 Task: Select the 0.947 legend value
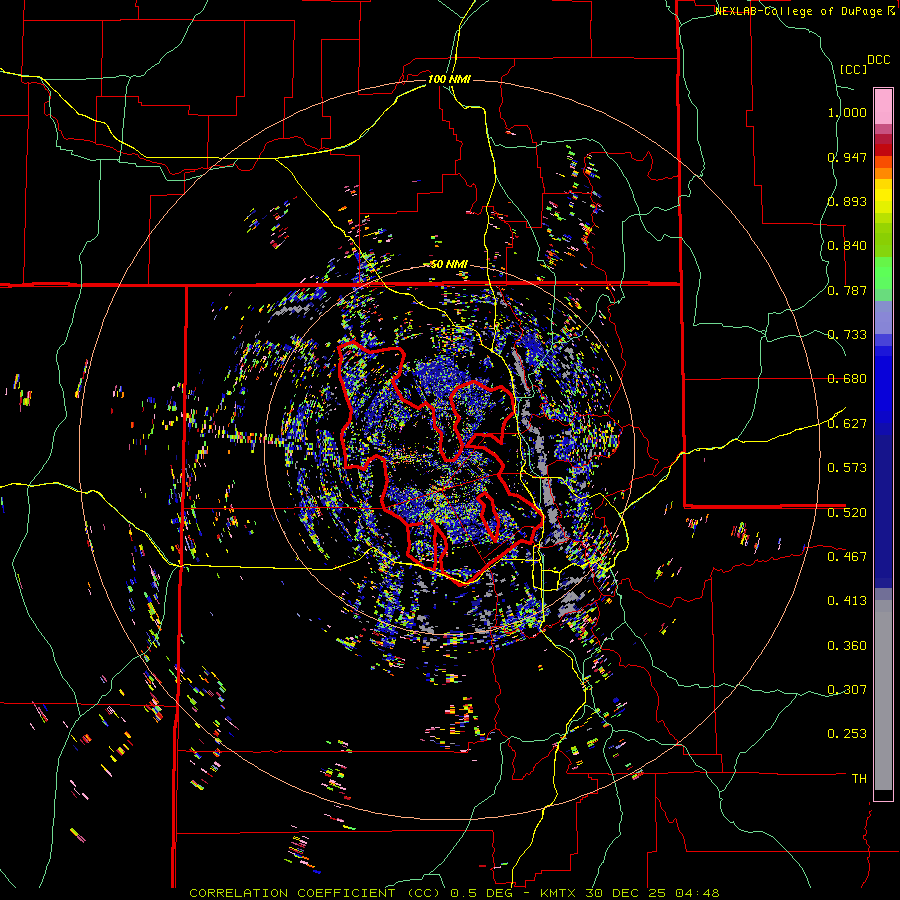(847, 157)
